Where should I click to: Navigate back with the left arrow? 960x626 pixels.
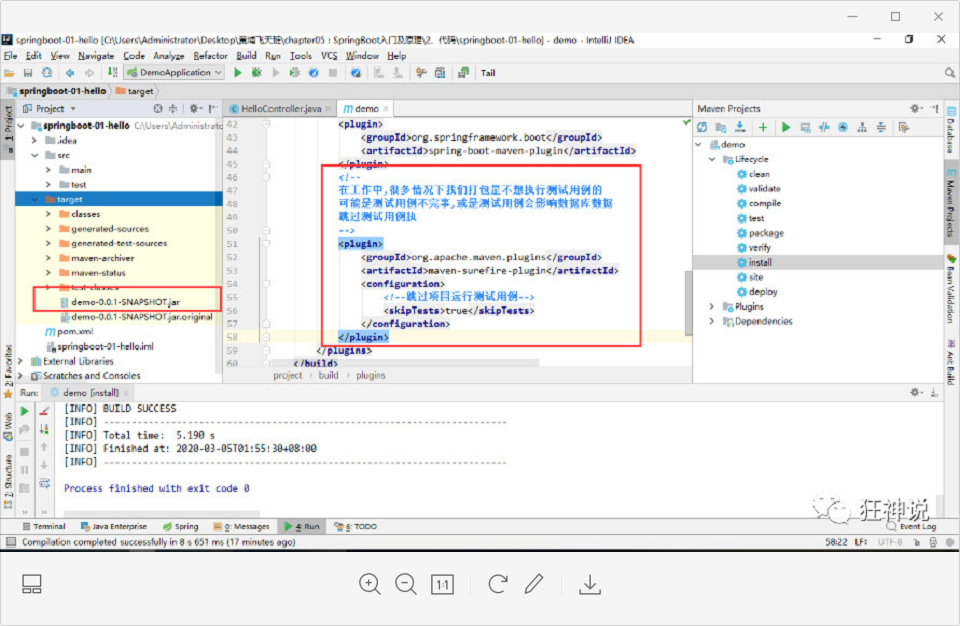click(70, 73)
